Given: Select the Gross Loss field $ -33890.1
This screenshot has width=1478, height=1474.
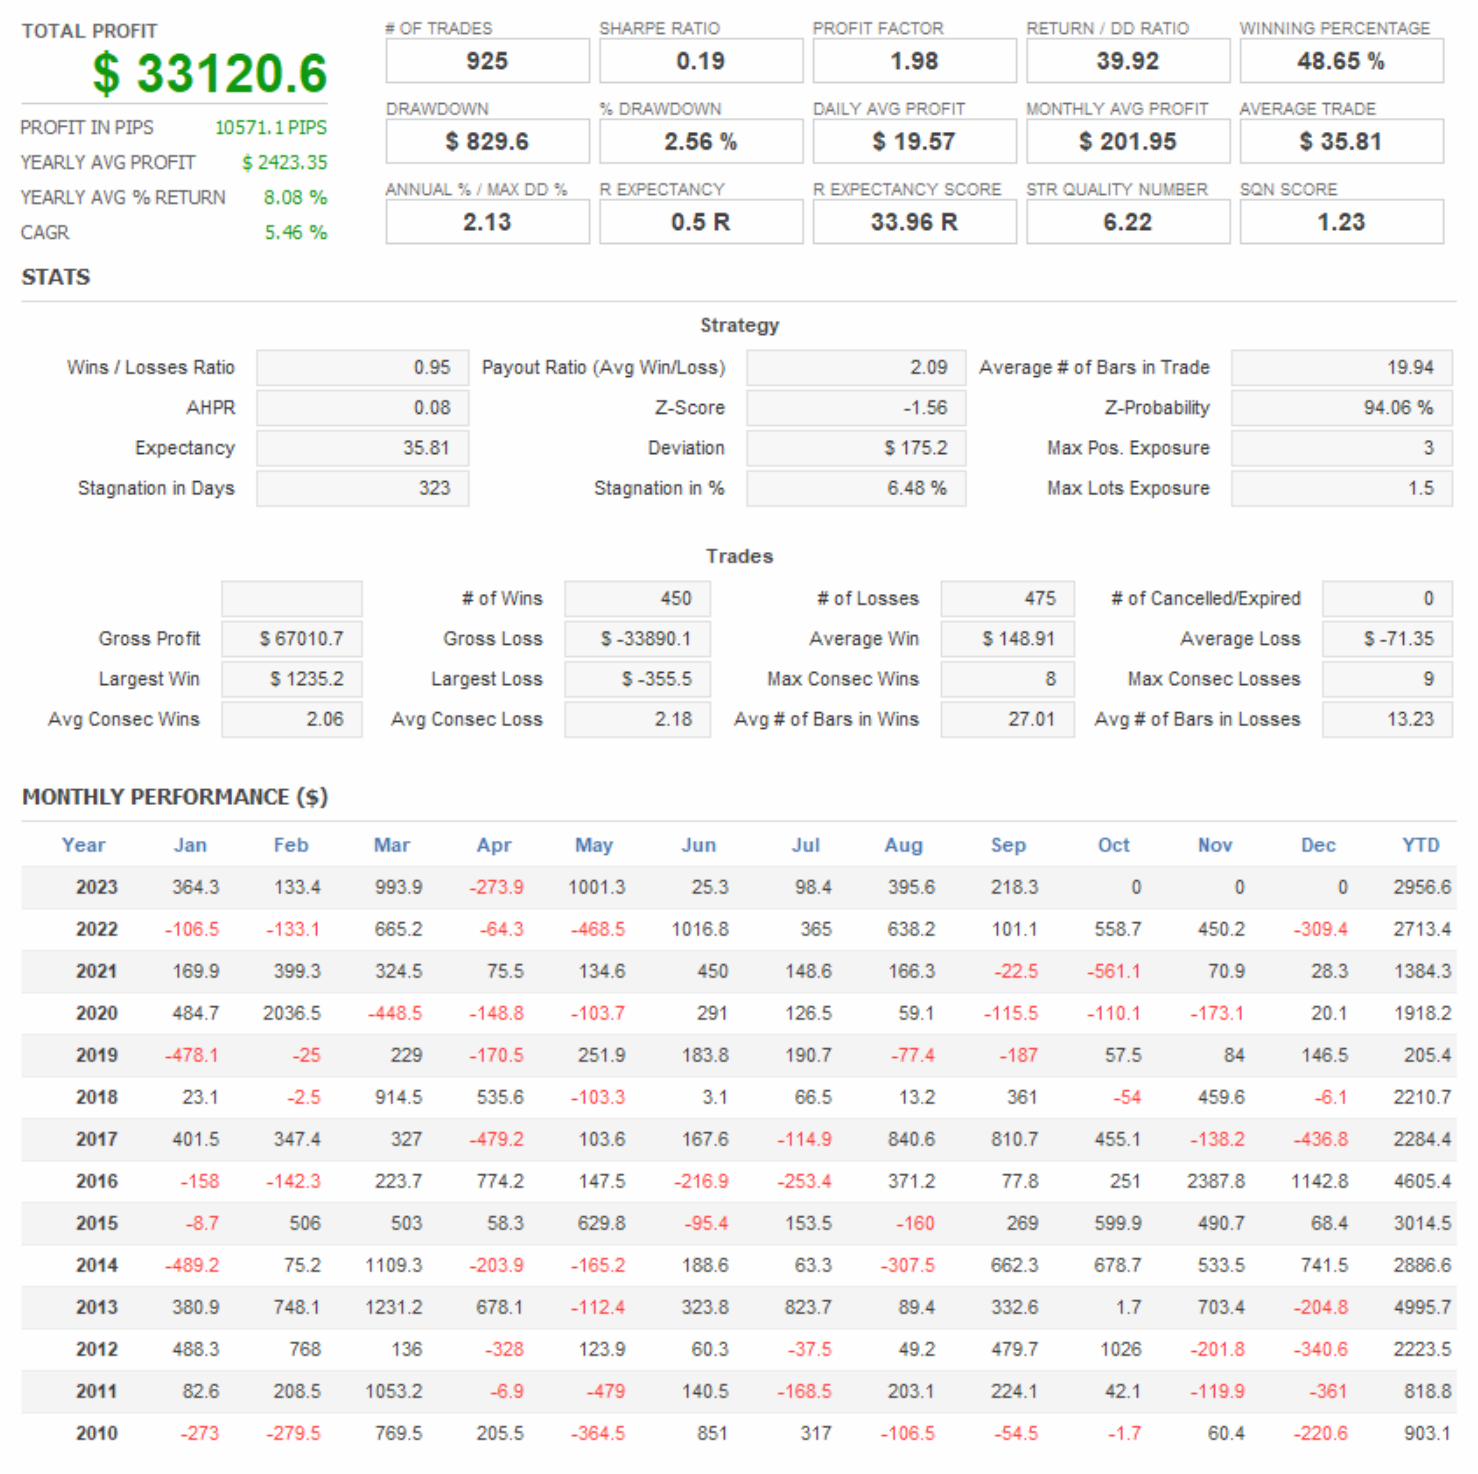Looking at the screenshot, I should [637, 638].
